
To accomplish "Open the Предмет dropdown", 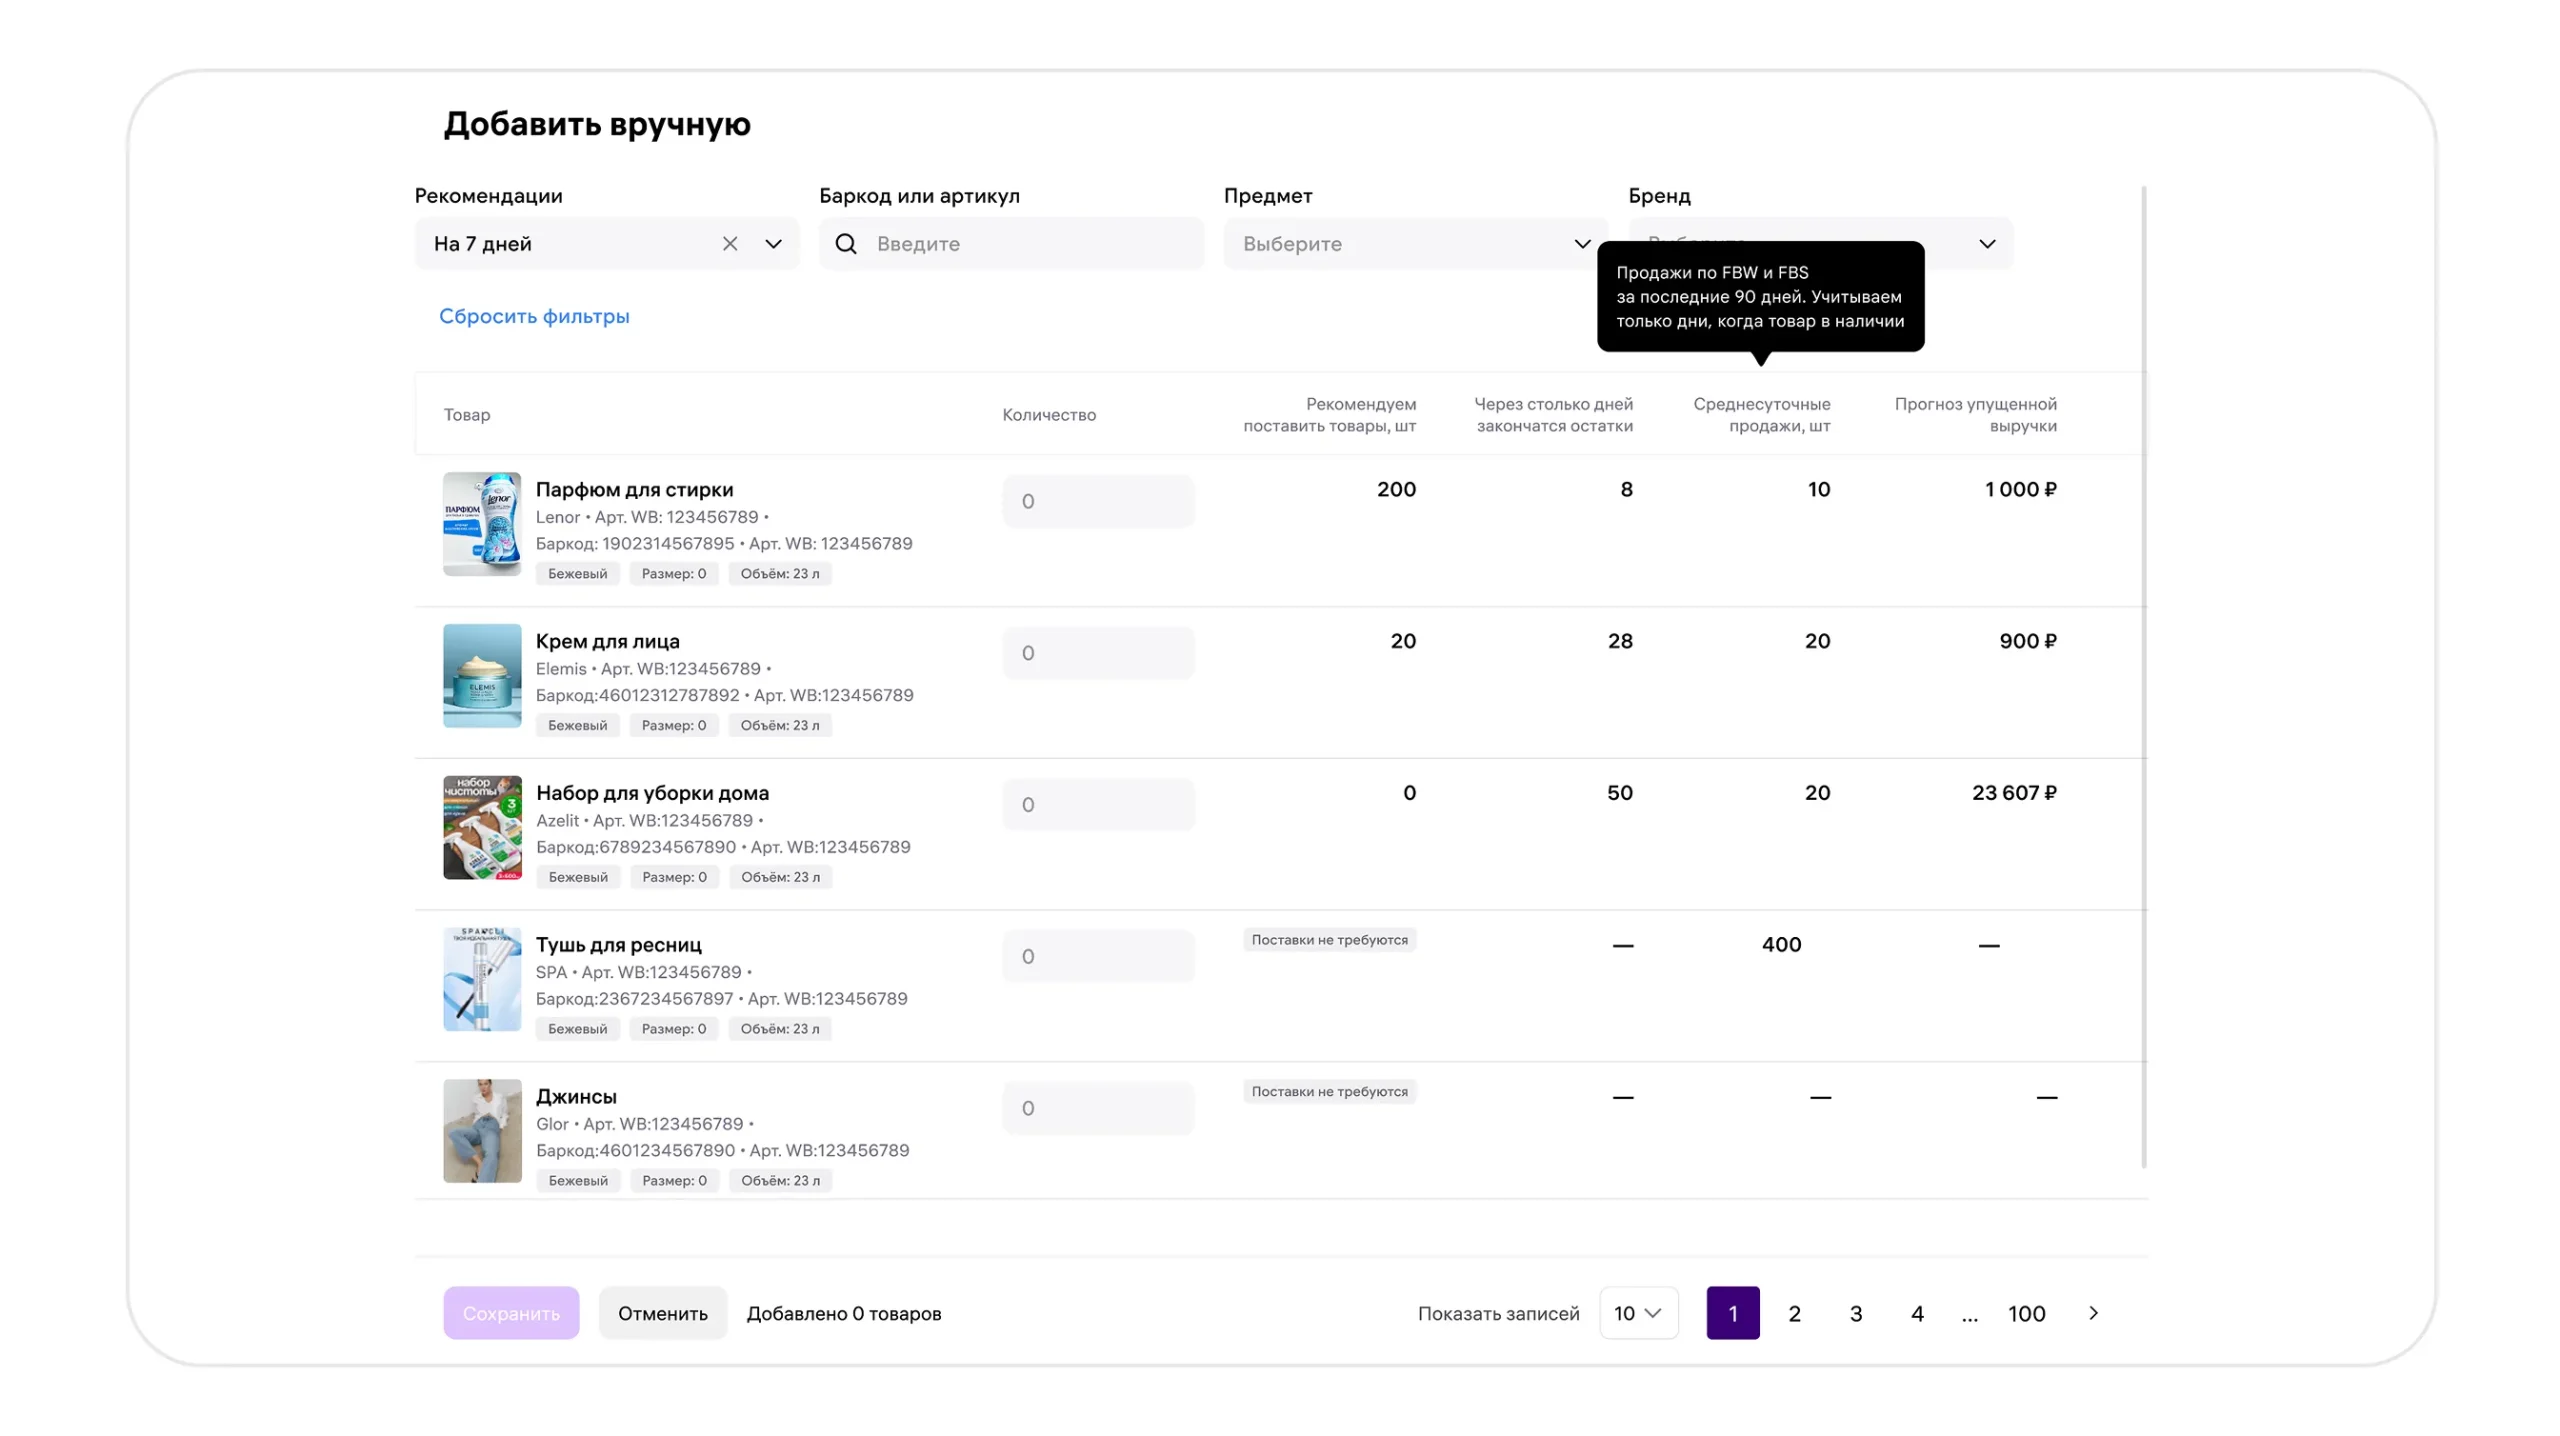I will 1415,243.
